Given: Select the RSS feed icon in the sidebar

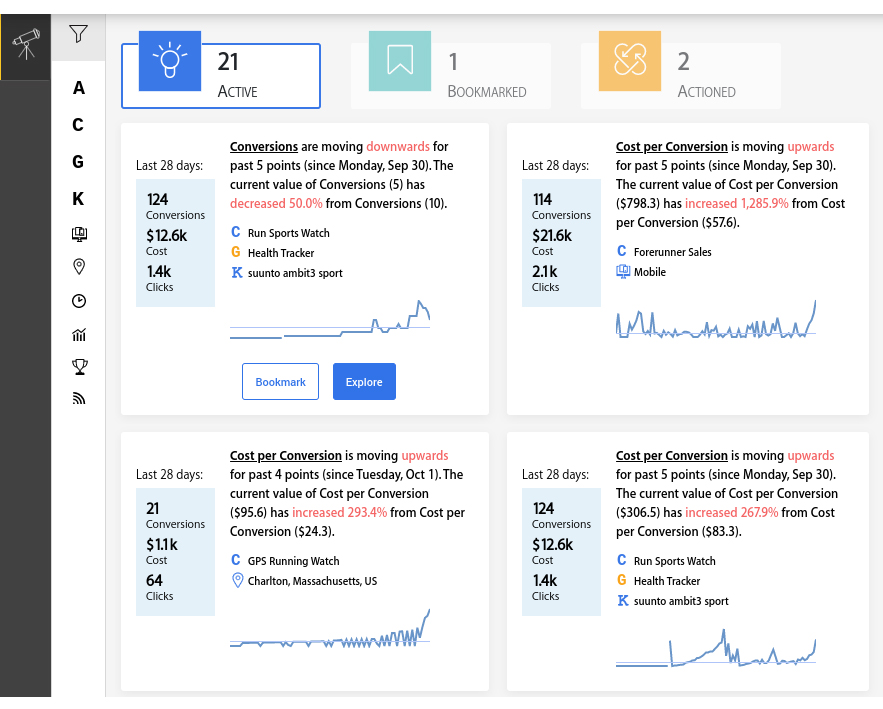Looking at the screenshot, I should pyautogui.click(x=79, y=399).
